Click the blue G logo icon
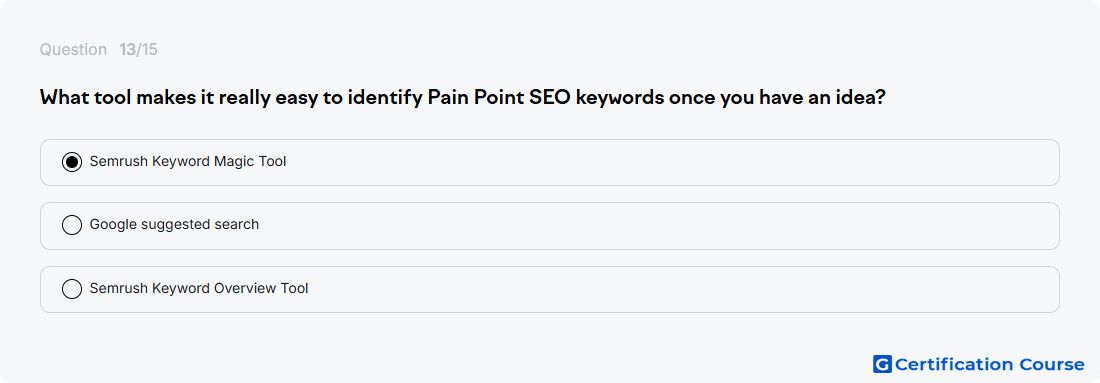 [882, 364]
